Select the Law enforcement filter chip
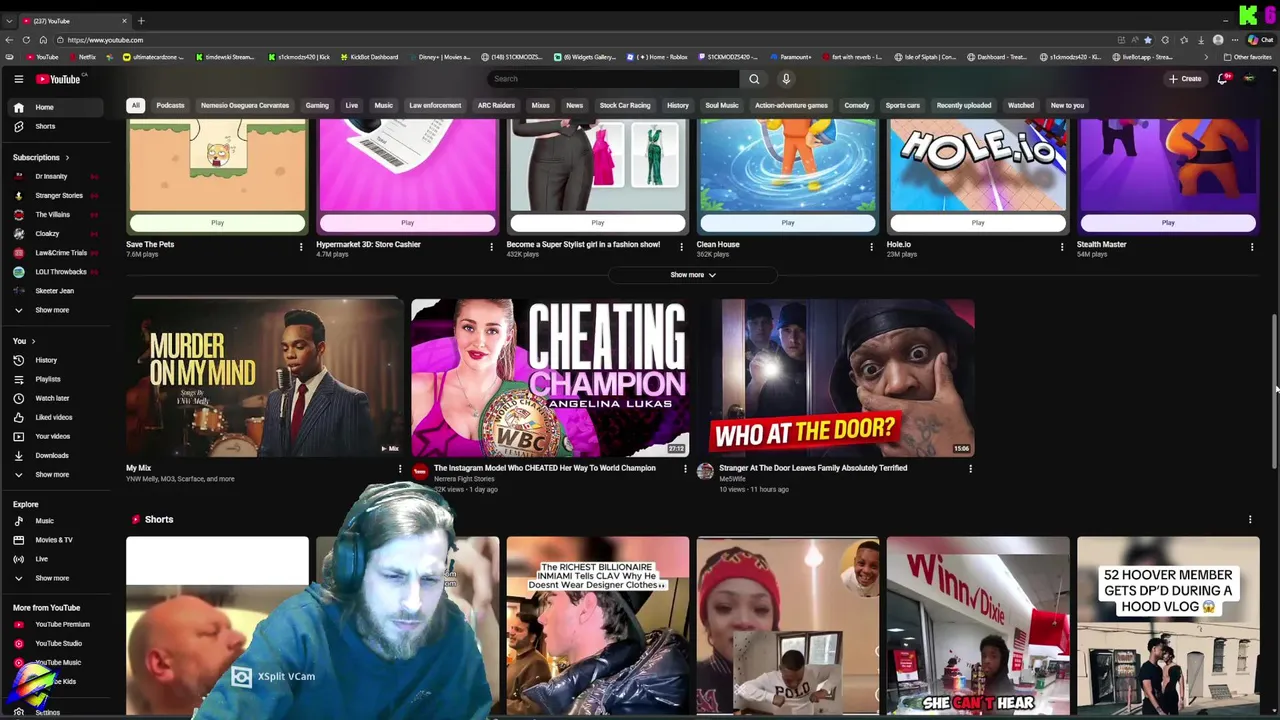1280x720 pixels. 435,105
